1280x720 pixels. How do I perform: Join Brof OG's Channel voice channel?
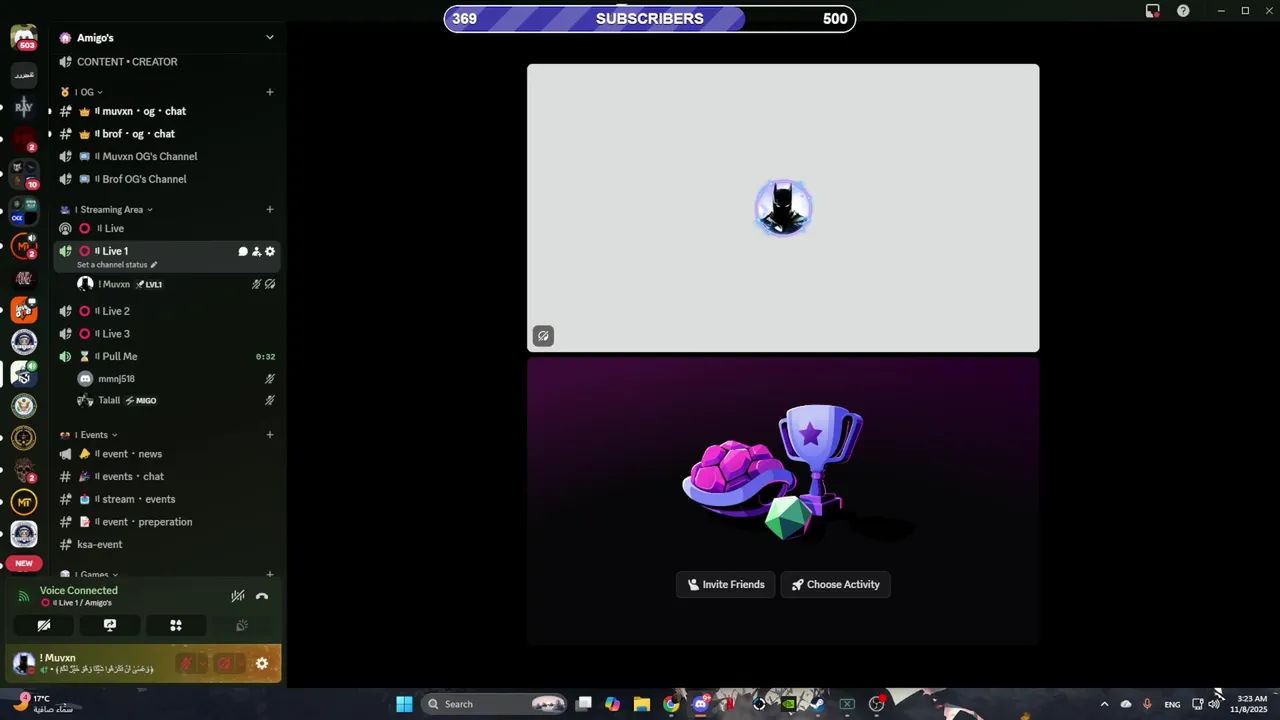click(x=167, y=179)
